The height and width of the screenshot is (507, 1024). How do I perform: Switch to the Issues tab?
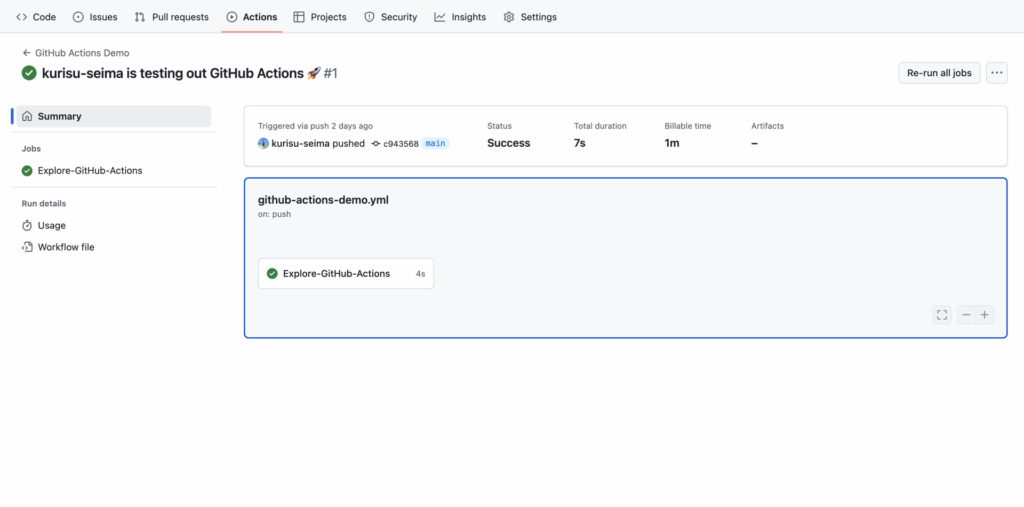(95, 17)
